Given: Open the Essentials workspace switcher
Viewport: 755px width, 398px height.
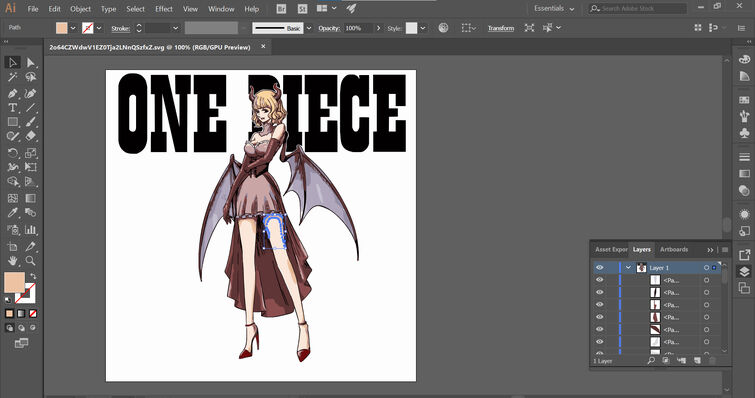Looking at the screenshot, I should (555, 9).
